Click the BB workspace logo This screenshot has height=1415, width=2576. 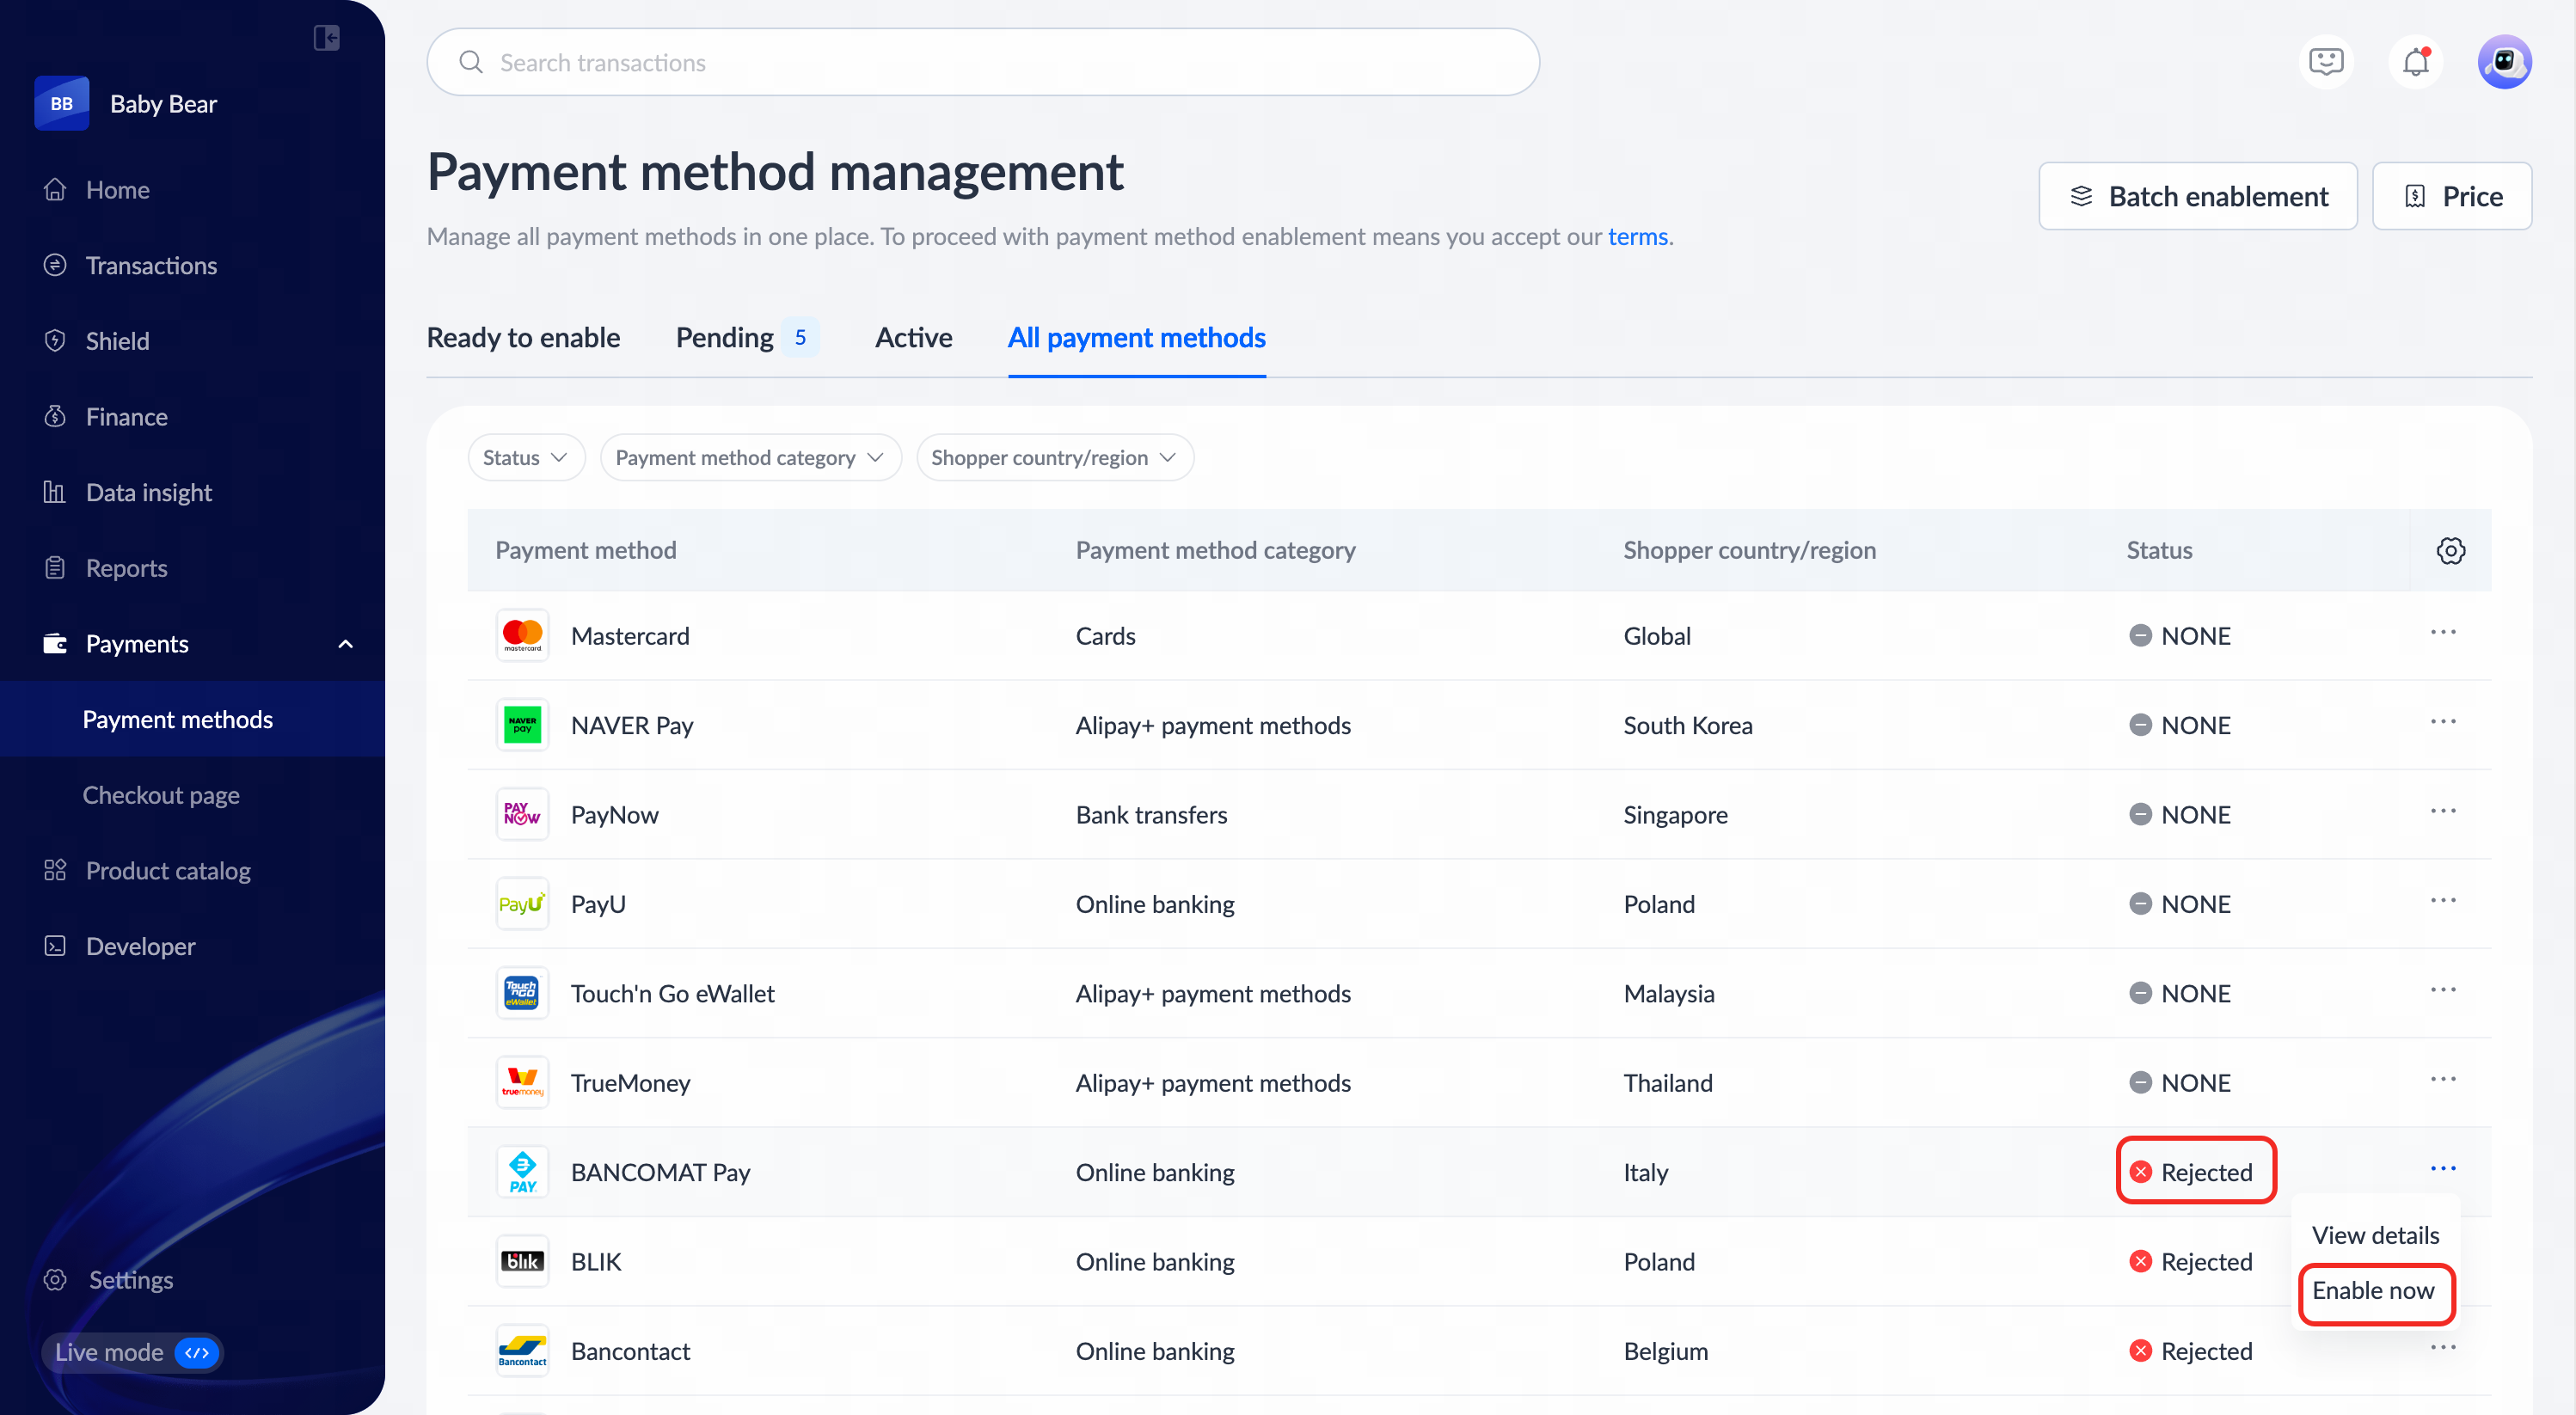pyautogui.click(x=62, y=103)
